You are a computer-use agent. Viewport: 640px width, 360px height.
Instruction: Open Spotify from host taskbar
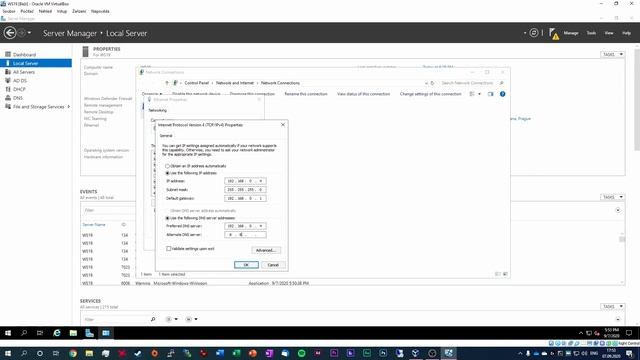(302, 353)
